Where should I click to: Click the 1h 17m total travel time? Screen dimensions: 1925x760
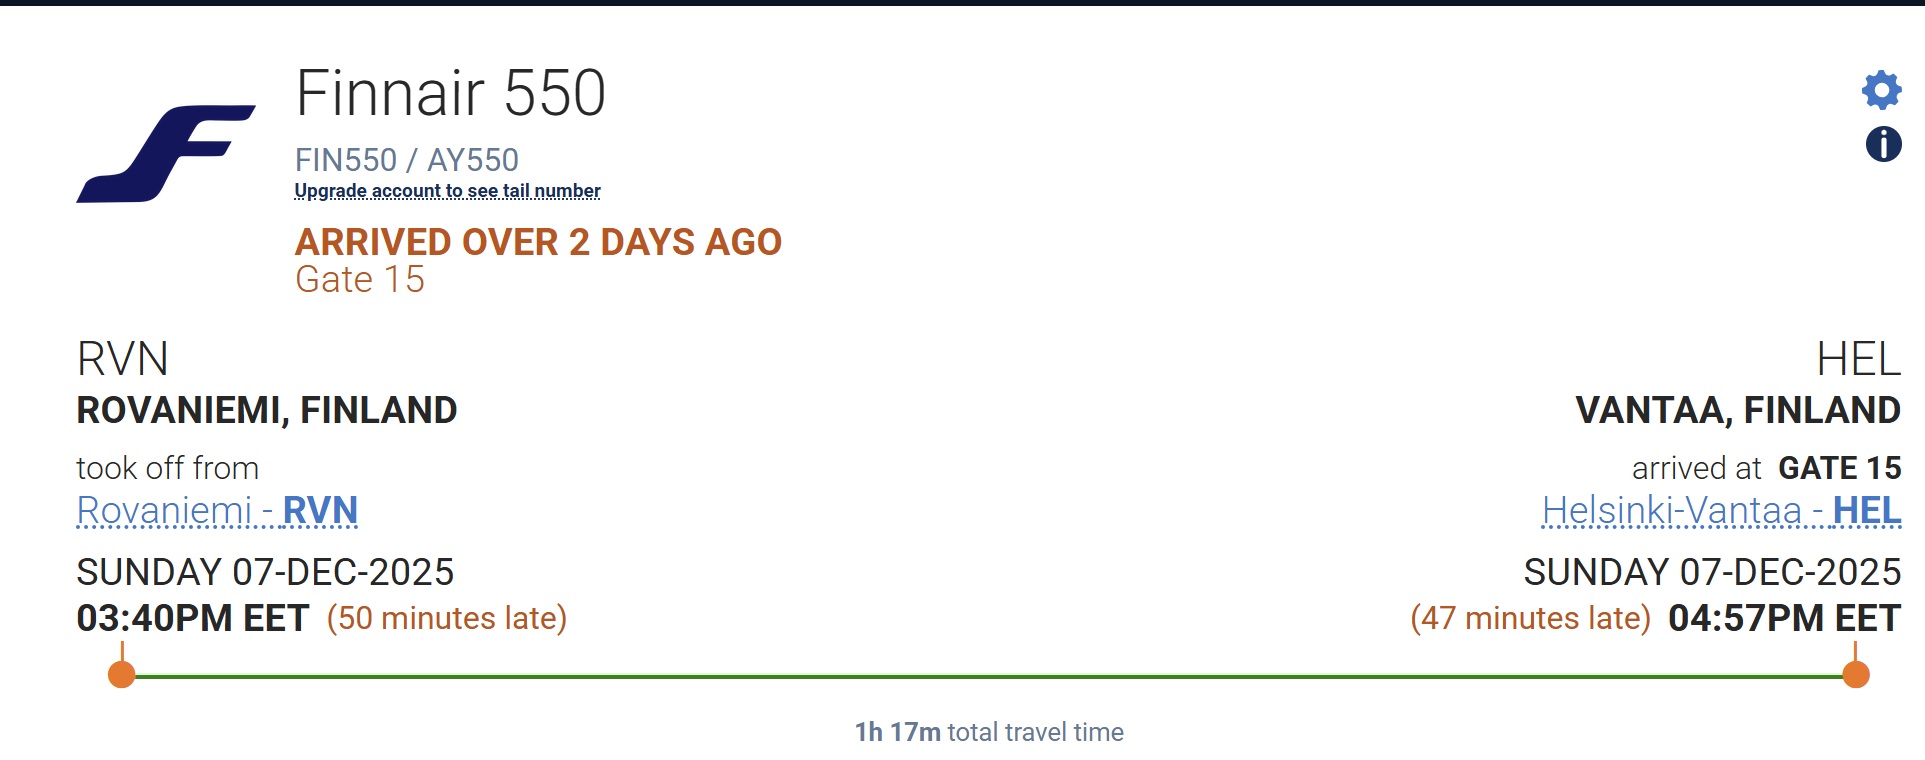point(988,732)
